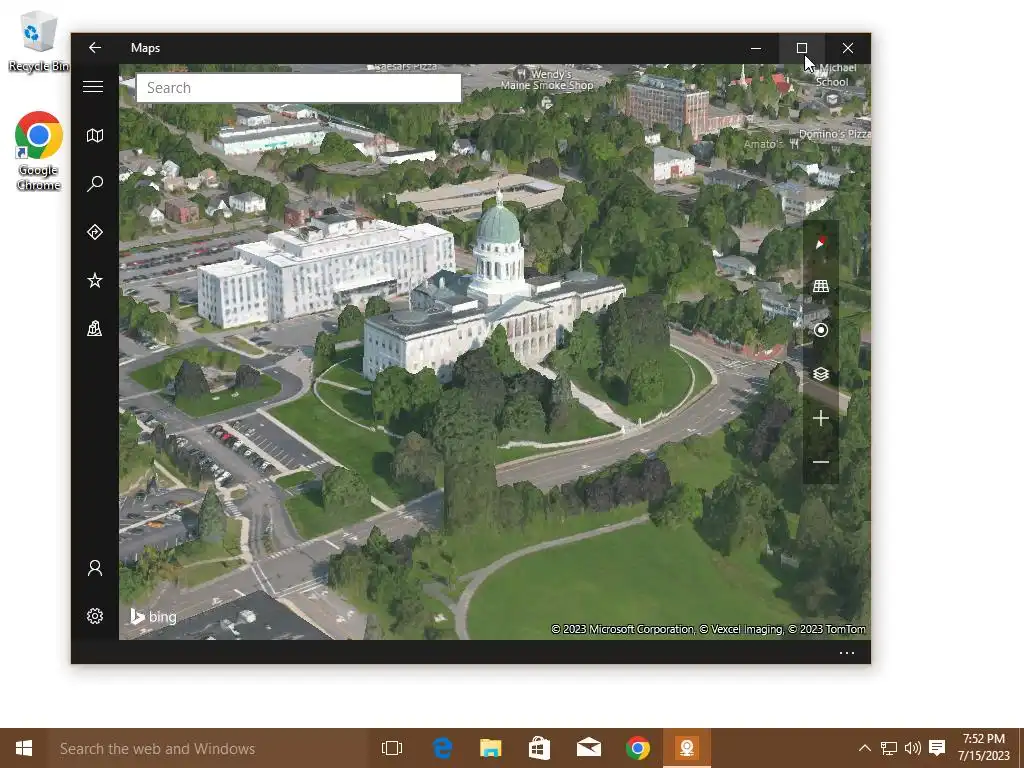
Task: Maximize the Maps window
Action: point(802,48)
